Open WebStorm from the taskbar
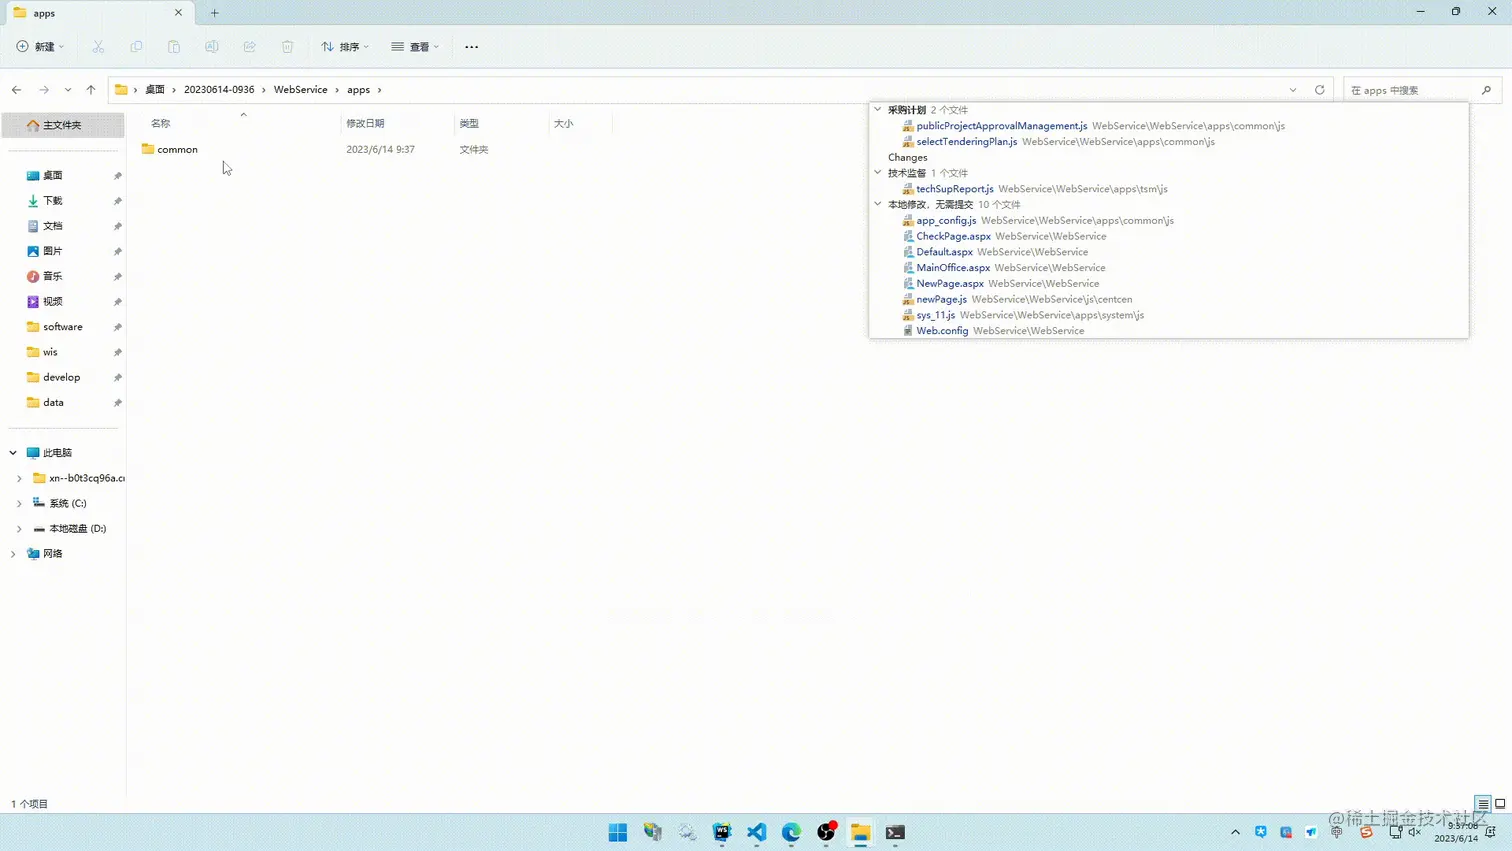Image resolution: width=1512 pixels, height=851 pixels. click(x=721, y=832)
